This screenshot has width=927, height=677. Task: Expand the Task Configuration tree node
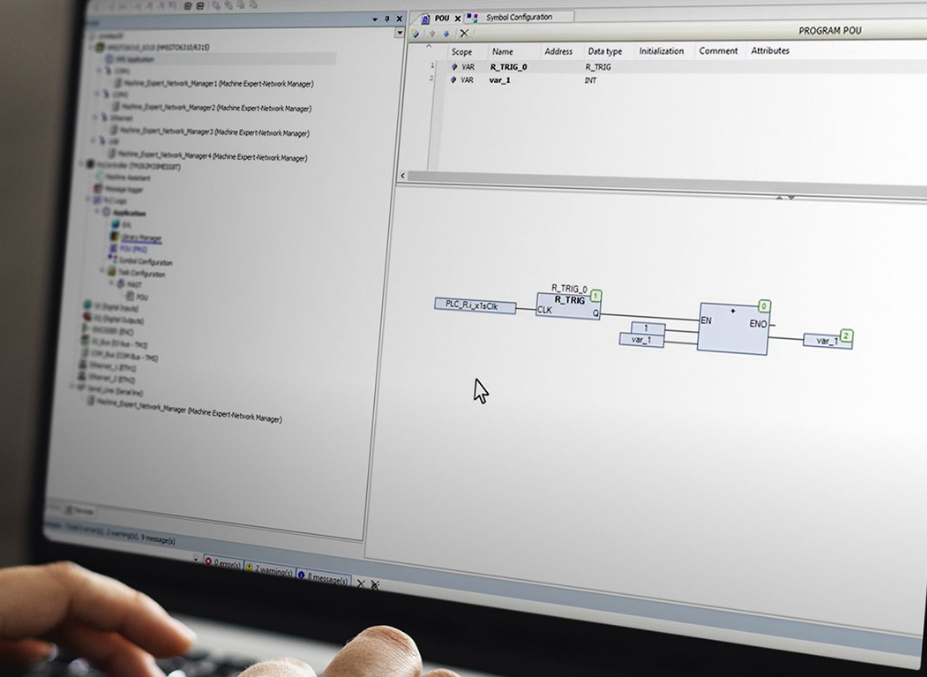[x=101, y=271]
